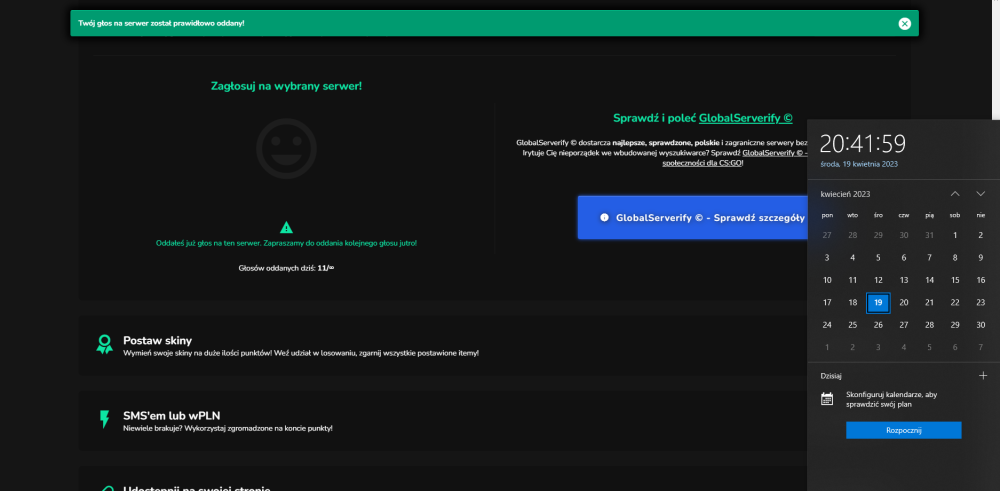
Task: Click the Rozpocznij button in calendar
Action: pyautogui.click(x=904, y=430)
